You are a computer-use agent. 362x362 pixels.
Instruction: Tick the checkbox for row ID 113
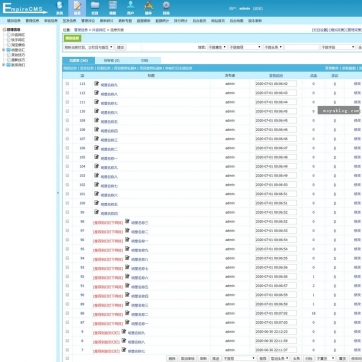click(67, 84)
